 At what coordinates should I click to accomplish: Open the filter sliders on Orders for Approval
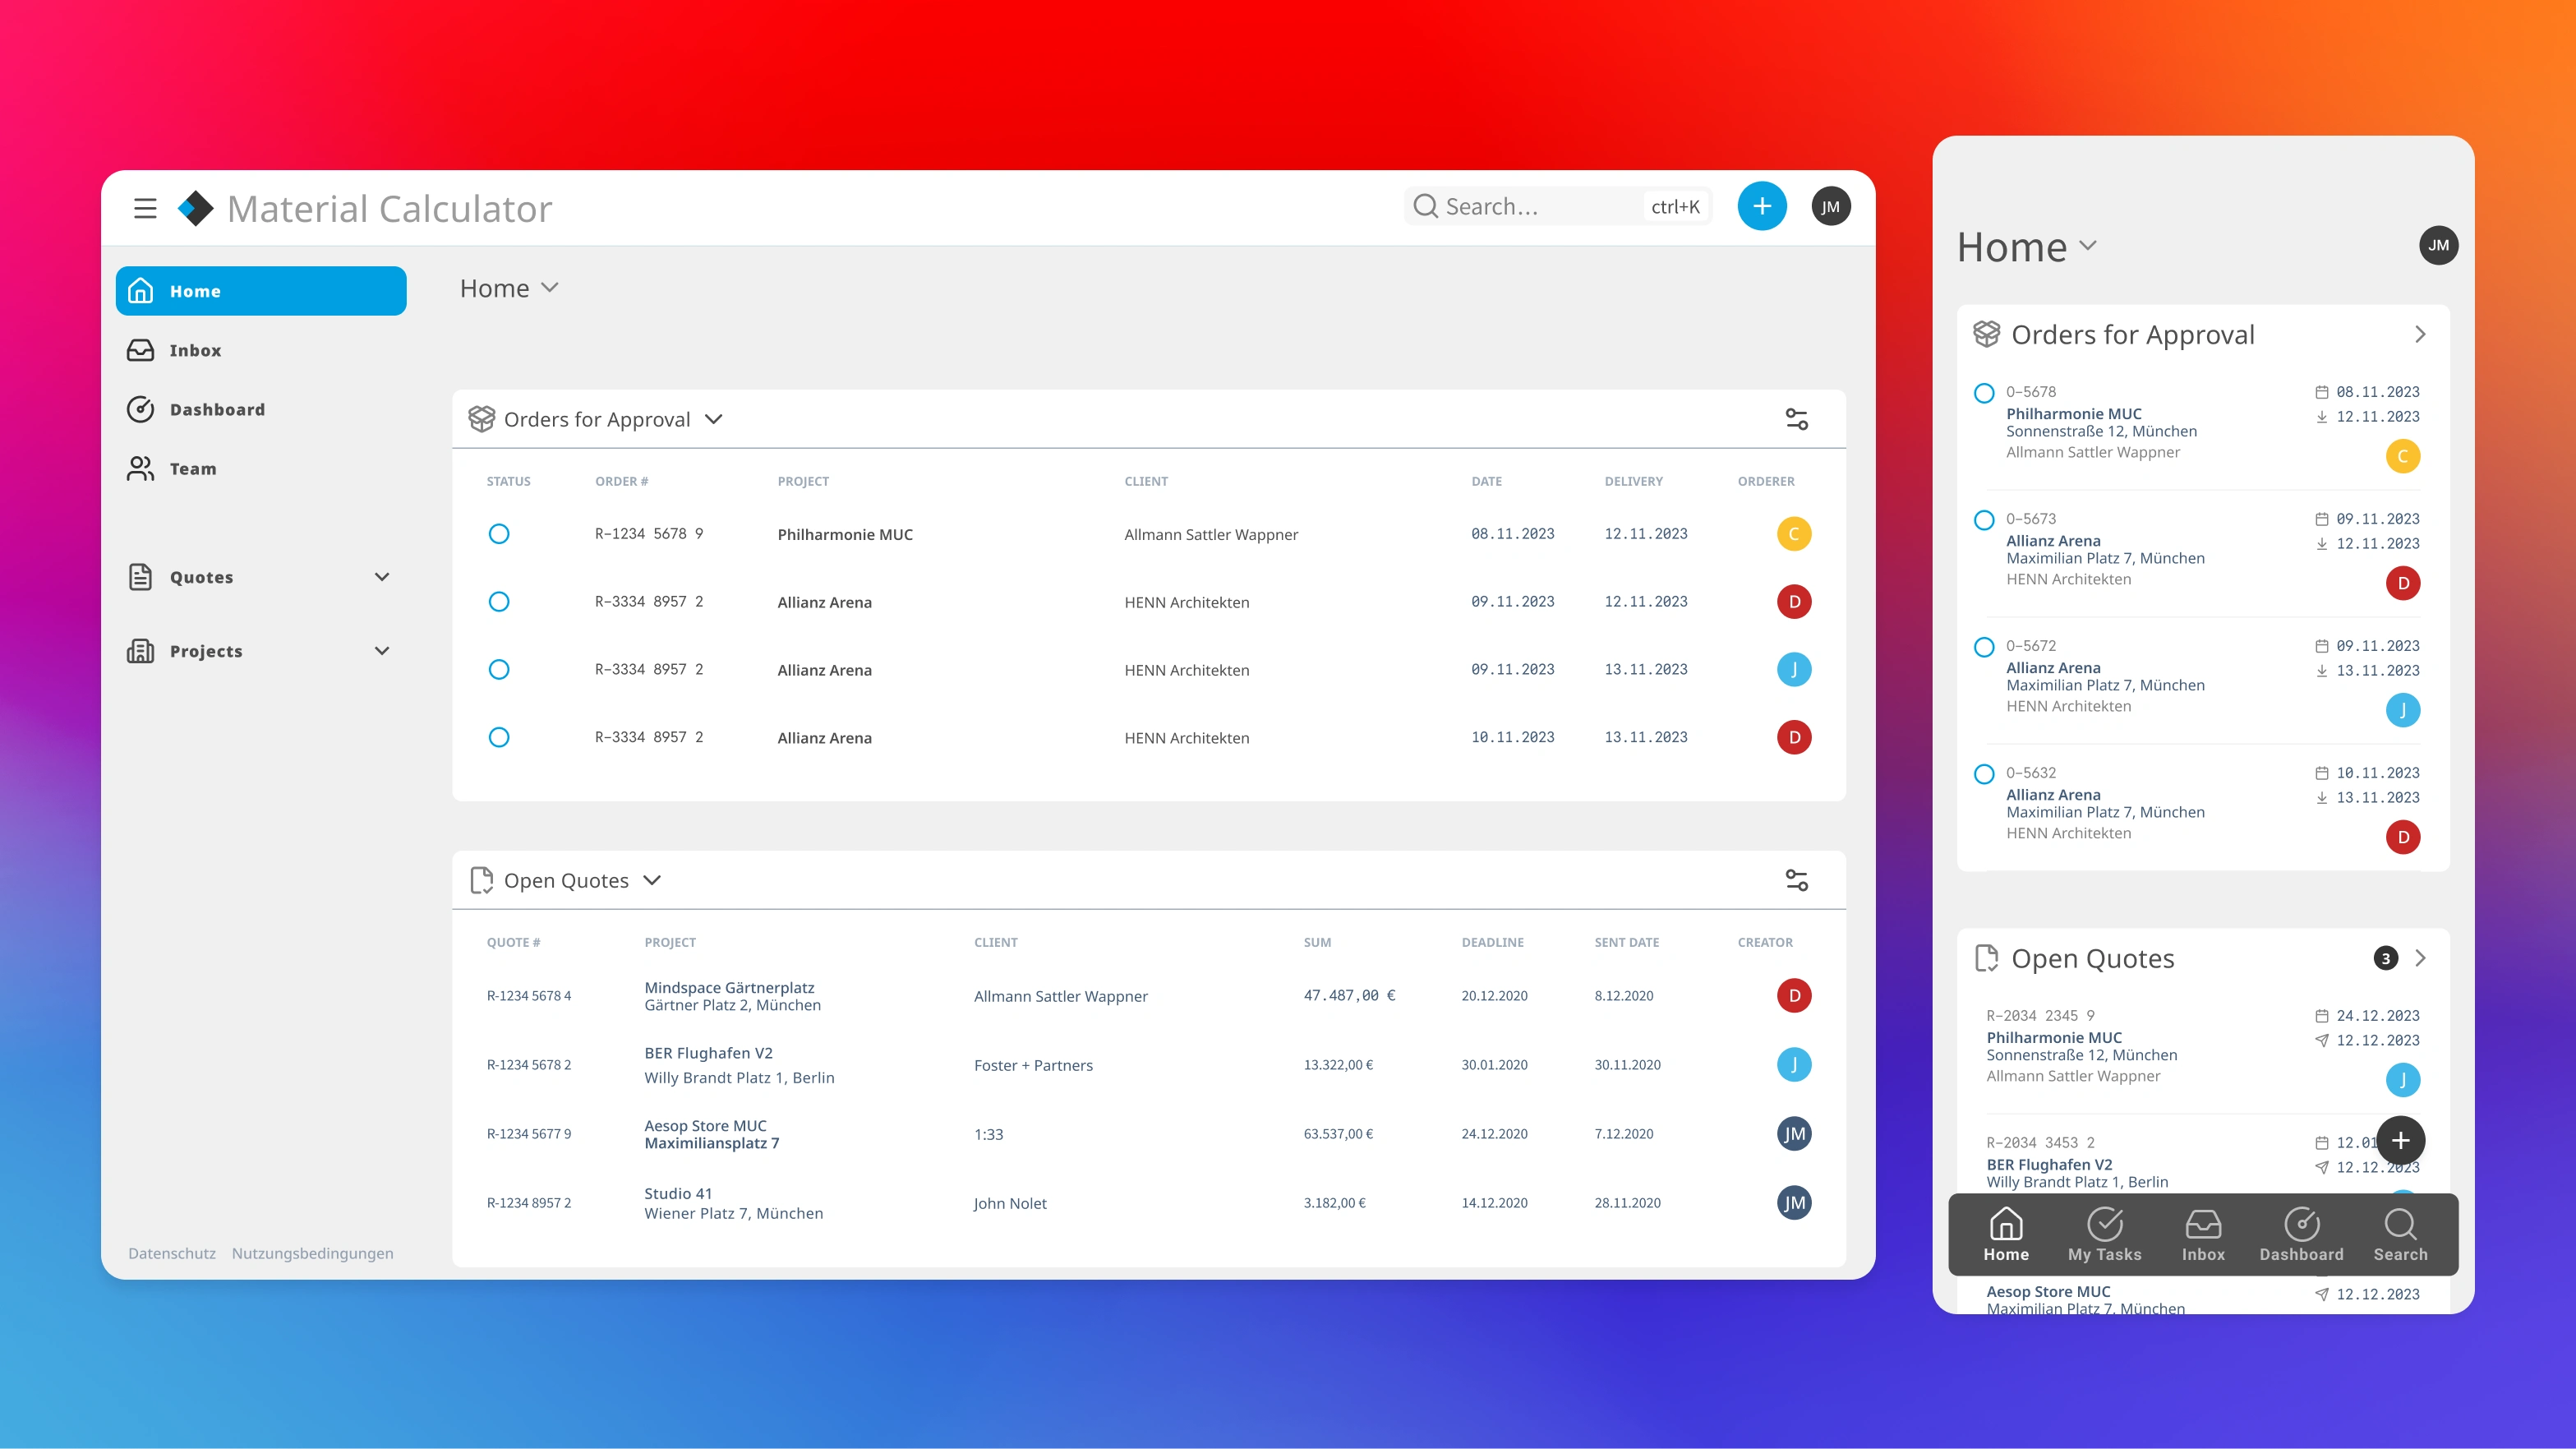pos(1796,419)
